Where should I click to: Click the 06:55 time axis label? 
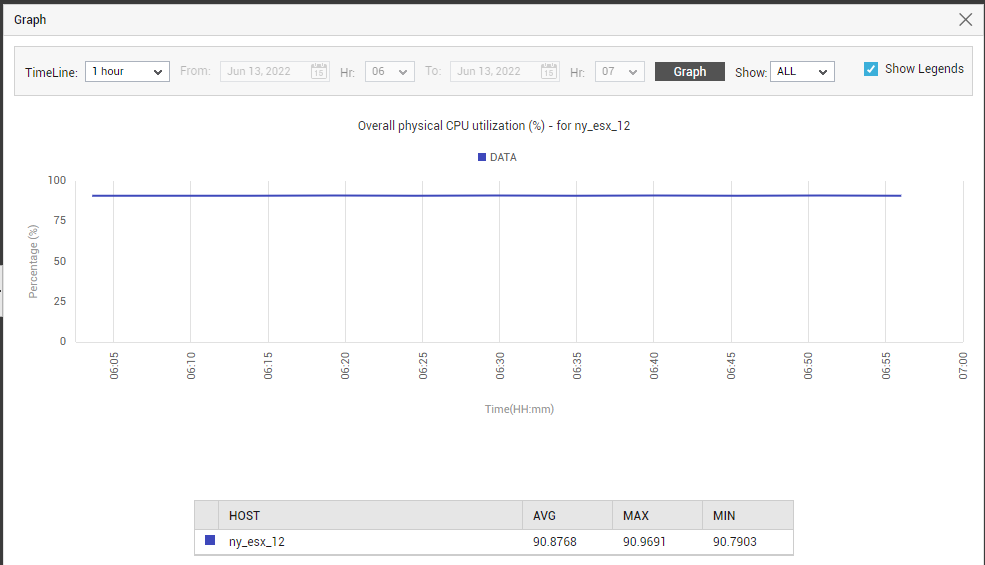click(x=886, y=366)
